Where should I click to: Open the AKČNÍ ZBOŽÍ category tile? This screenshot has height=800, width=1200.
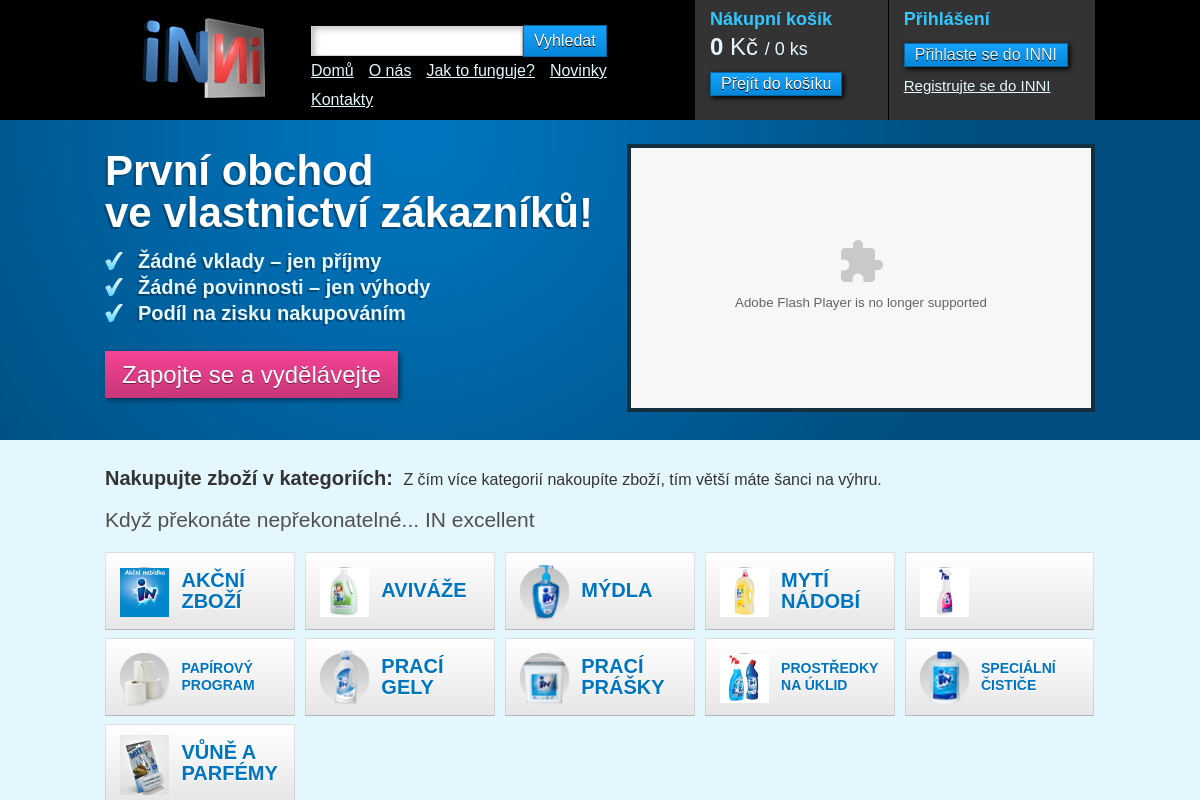pos(199,590)
